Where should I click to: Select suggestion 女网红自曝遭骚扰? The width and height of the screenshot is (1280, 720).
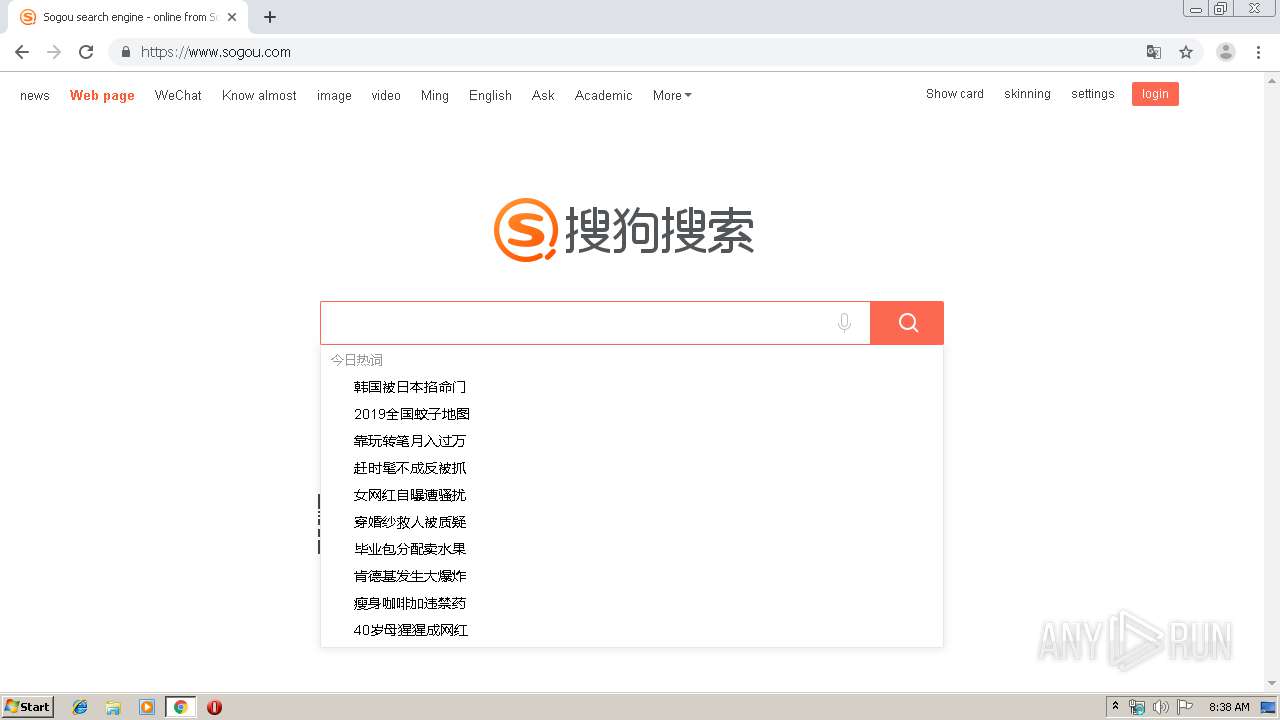pos(410,495)
